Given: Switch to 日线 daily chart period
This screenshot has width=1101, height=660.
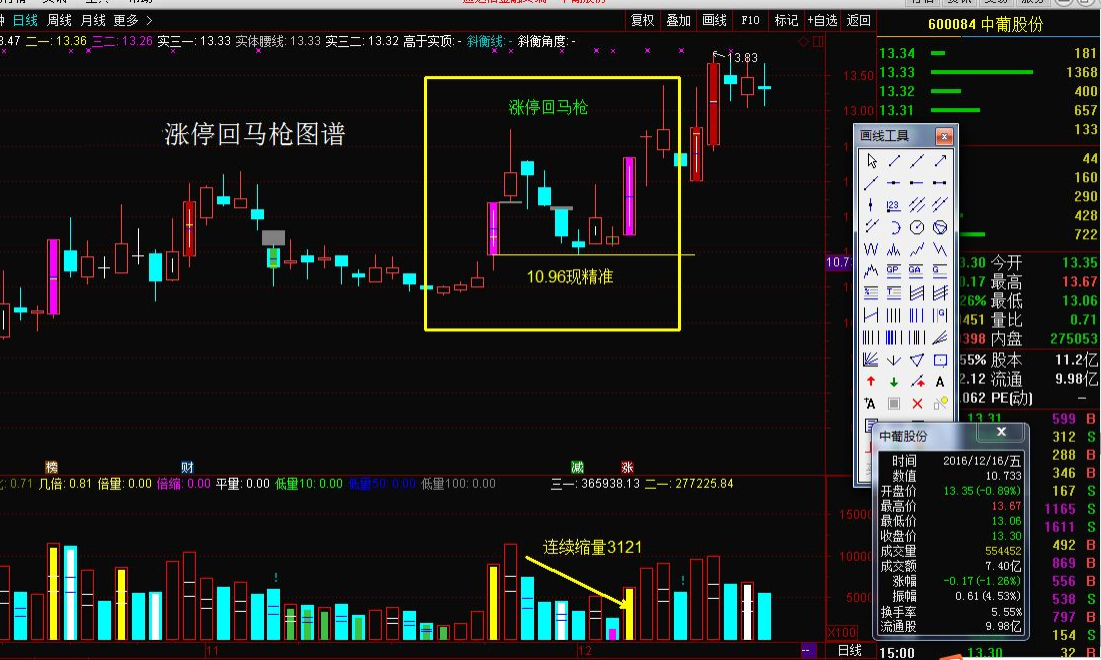Looking at the screenshot, I should pos(26,21).
